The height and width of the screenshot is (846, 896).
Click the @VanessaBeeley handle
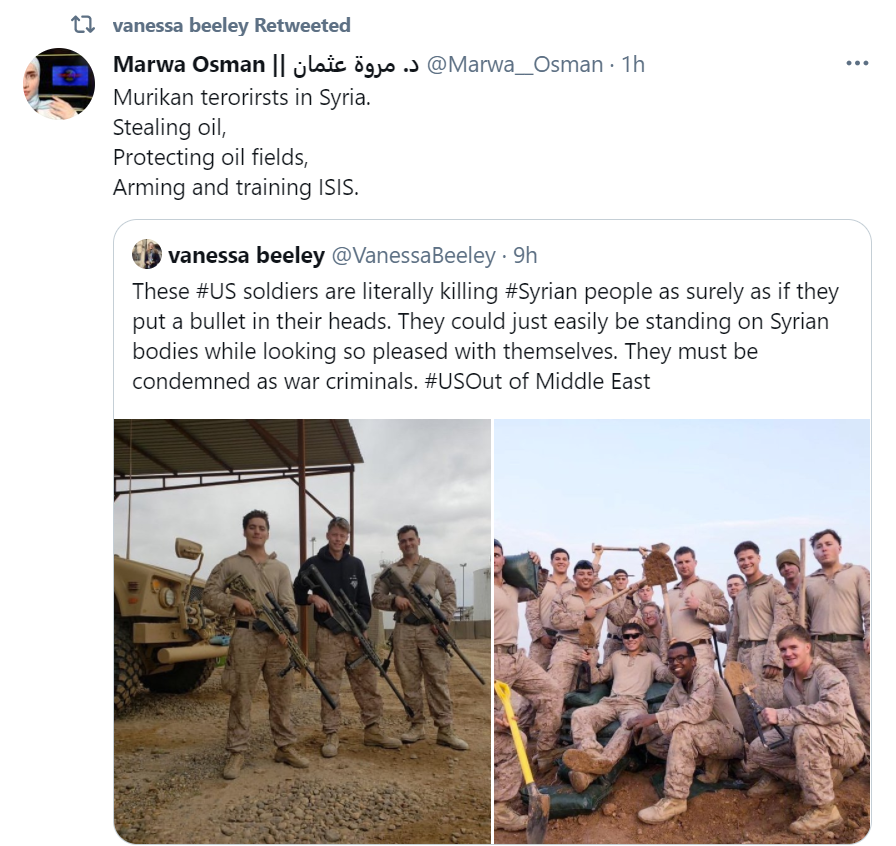(413, 256)
